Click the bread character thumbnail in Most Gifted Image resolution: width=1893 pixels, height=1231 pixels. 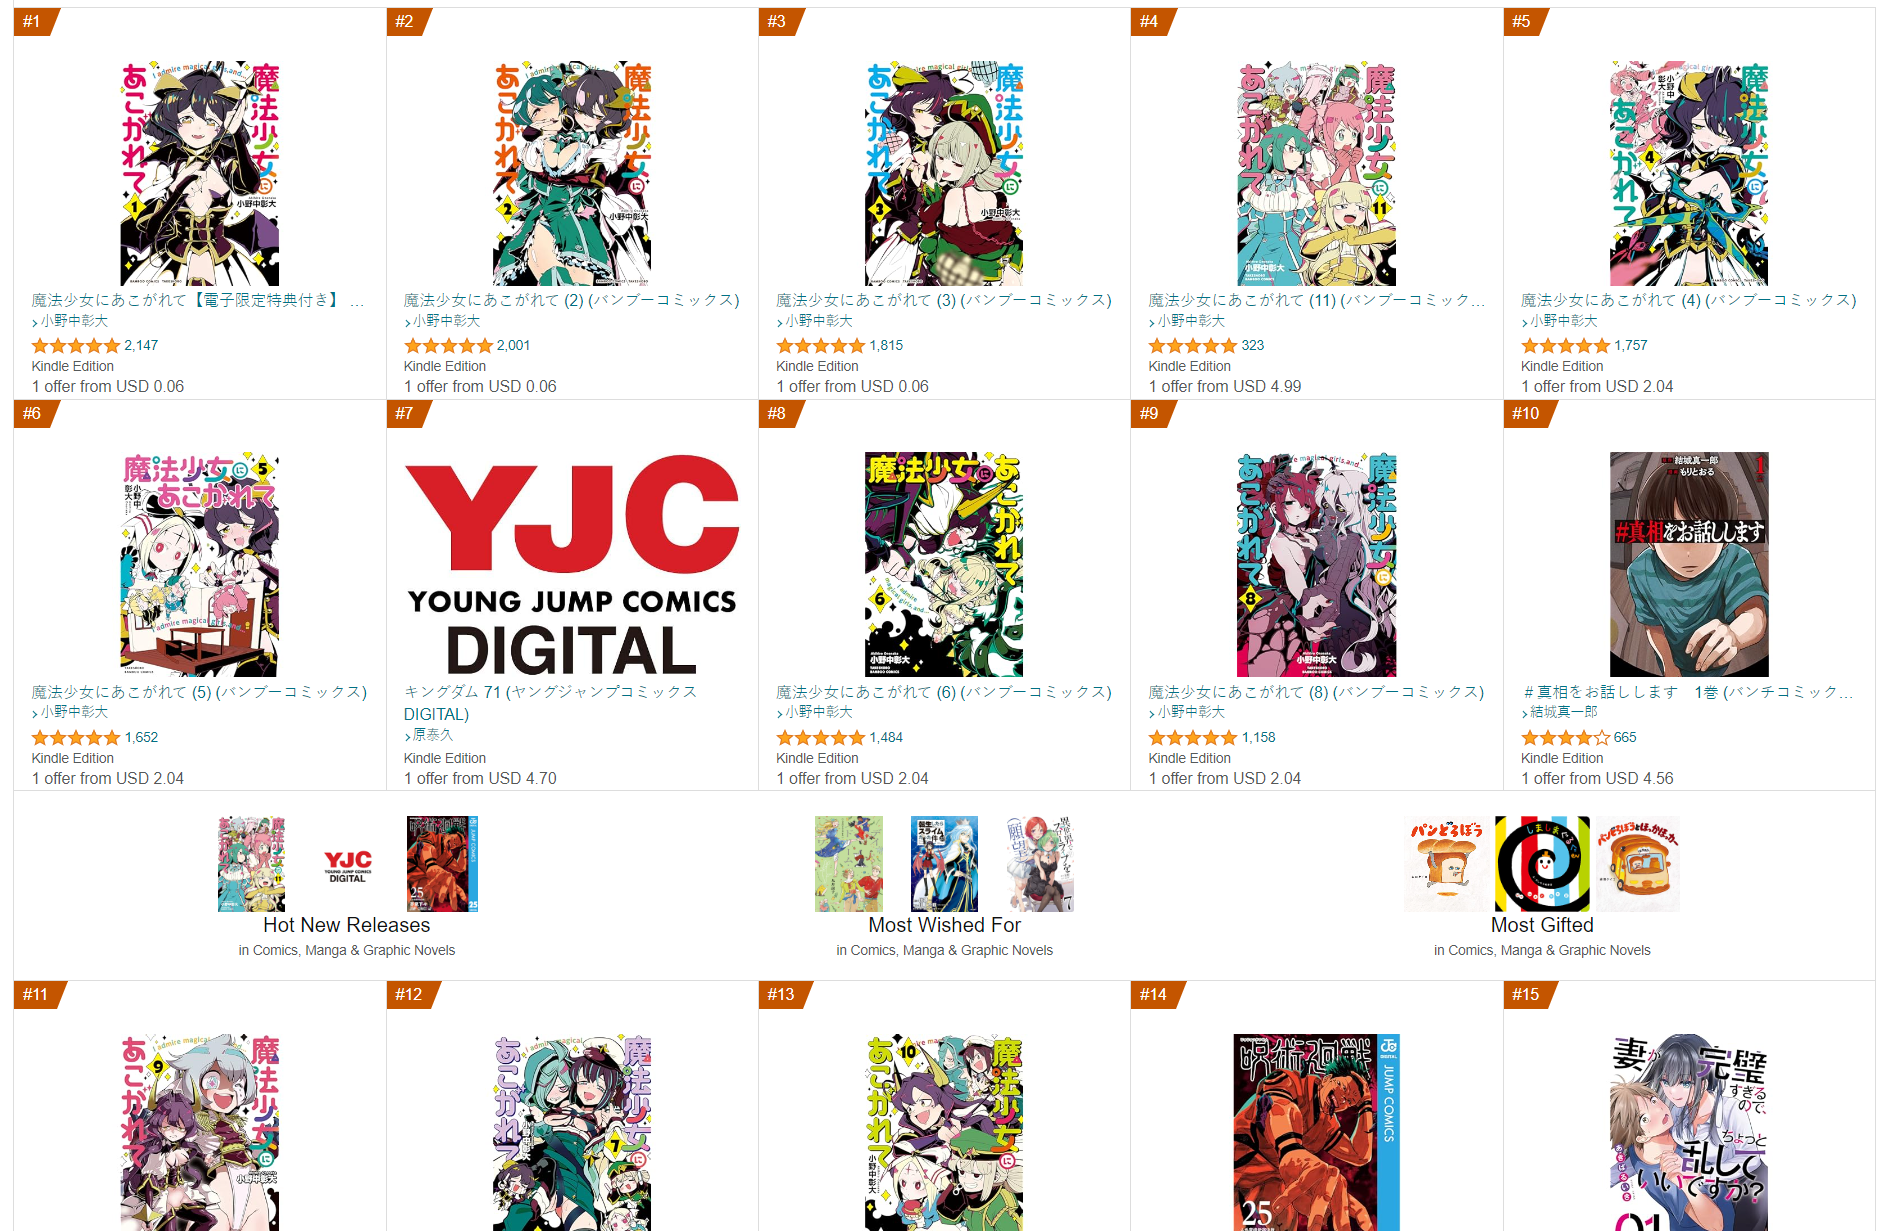[x=1447, y=864]
